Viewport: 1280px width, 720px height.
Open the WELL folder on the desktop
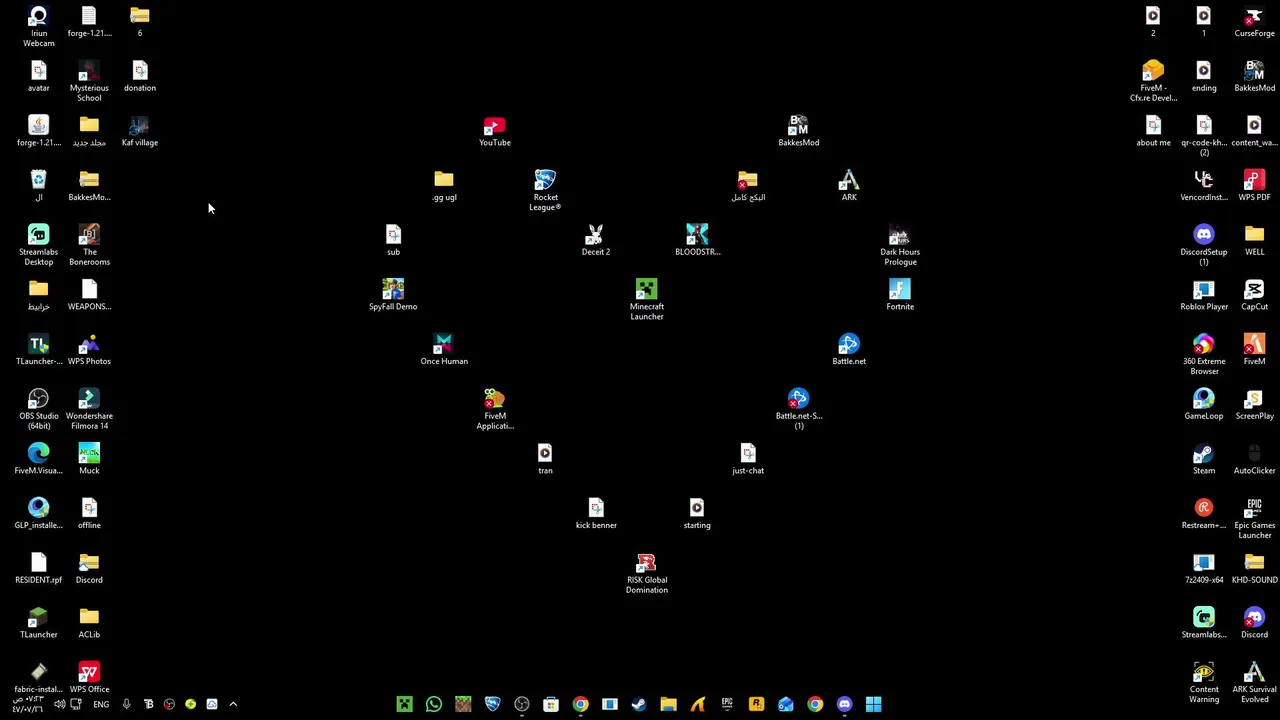click(x=1254, y=240)
